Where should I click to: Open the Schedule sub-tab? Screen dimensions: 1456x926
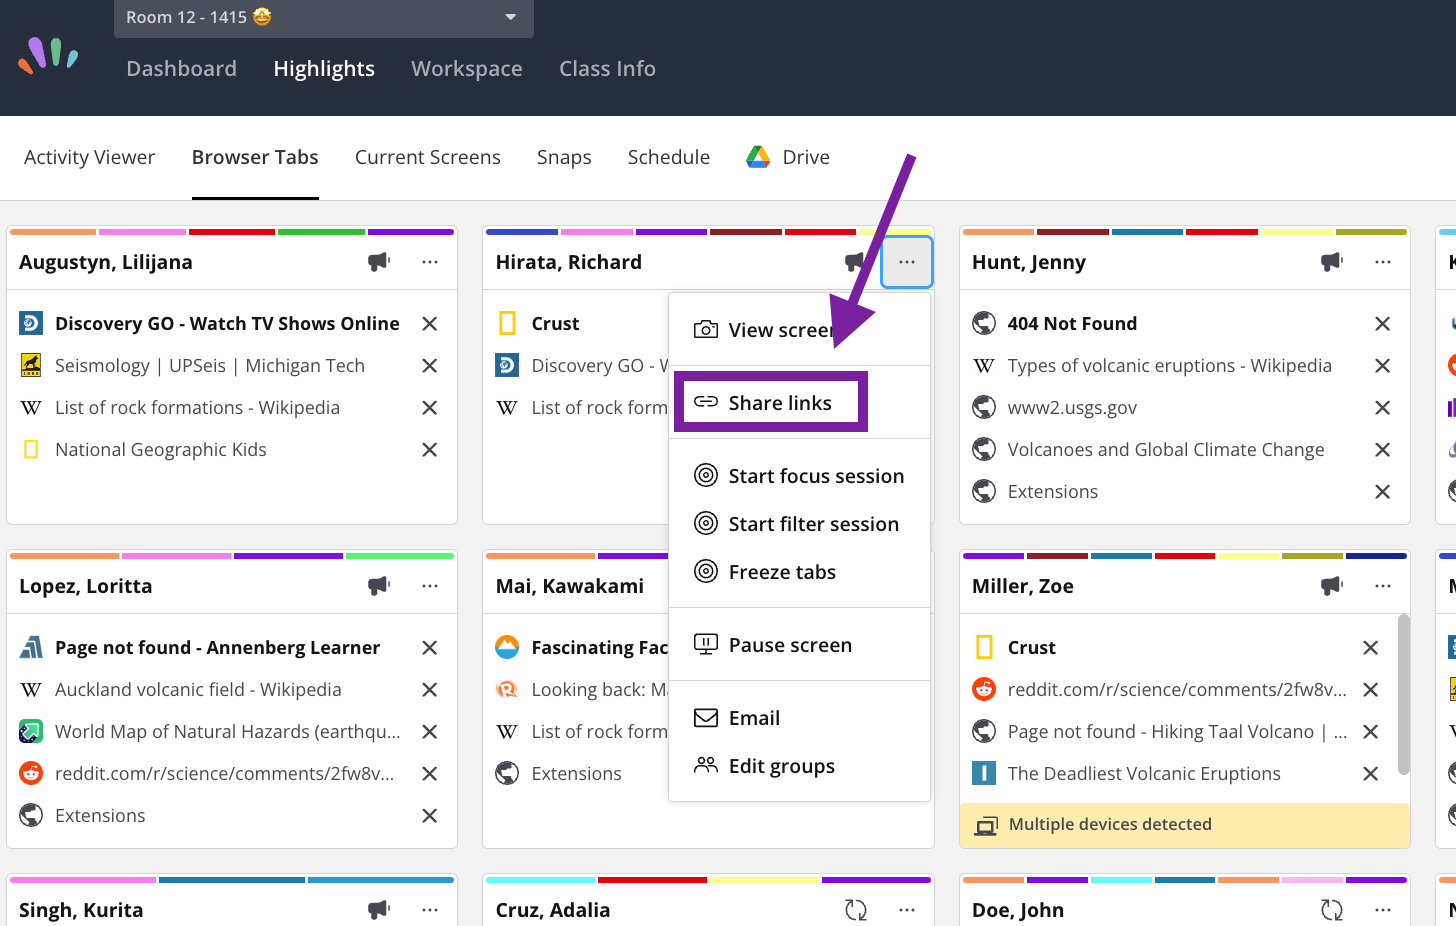tap(669, 157)
